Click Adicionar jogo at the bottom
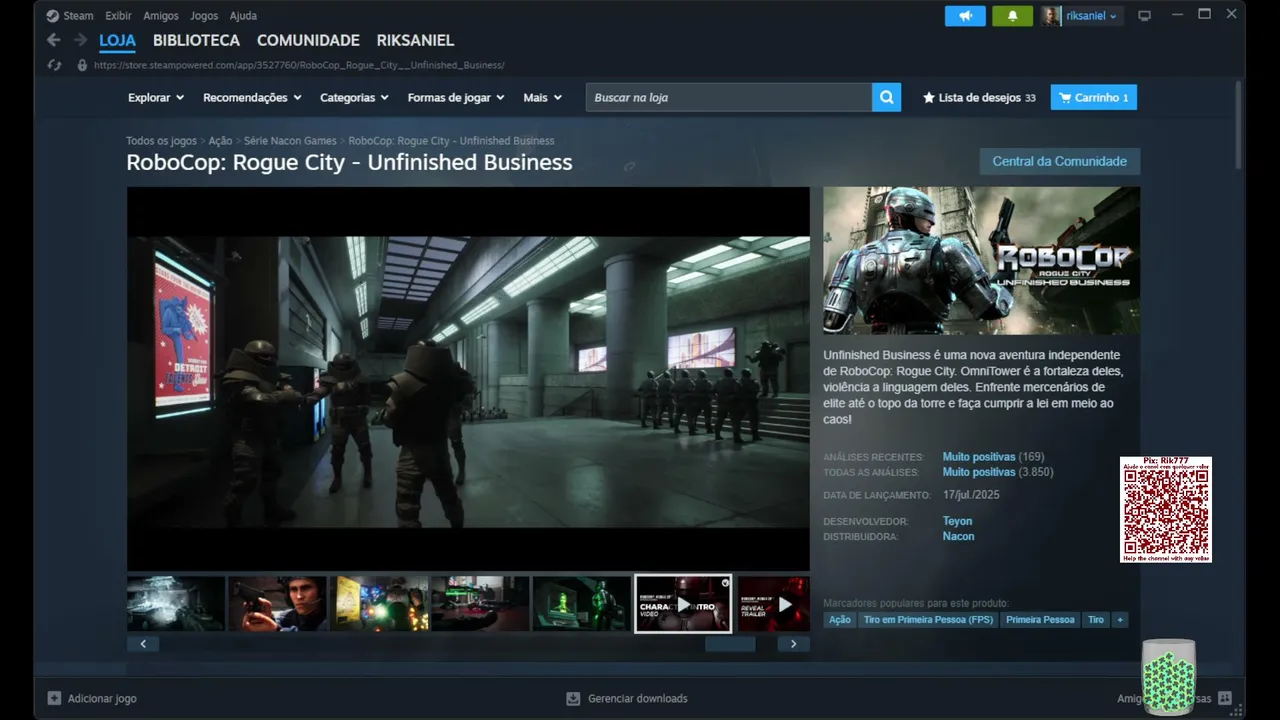Viewport: 1280px width, 720px height. click(x=93, y=698)
